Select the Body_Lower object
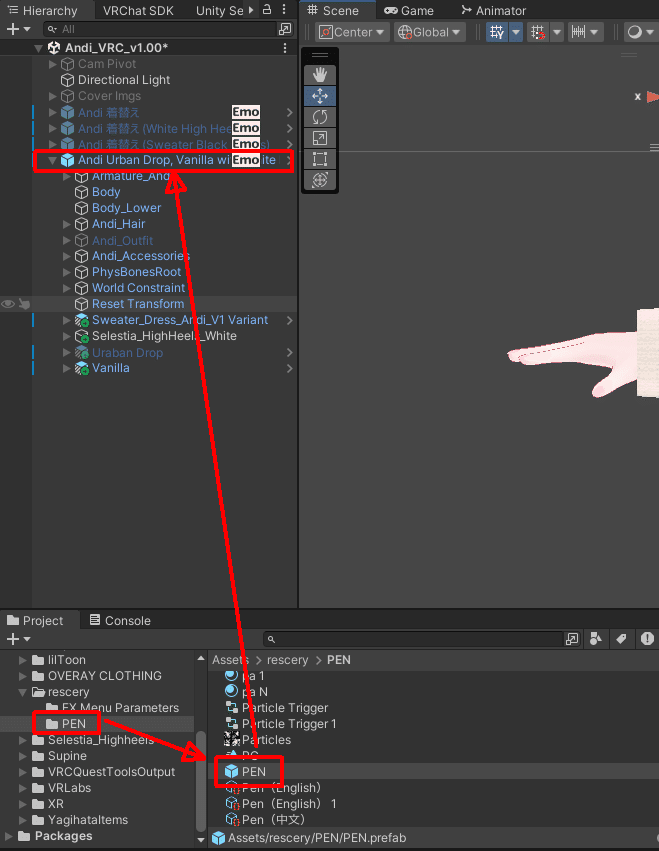 126,208
